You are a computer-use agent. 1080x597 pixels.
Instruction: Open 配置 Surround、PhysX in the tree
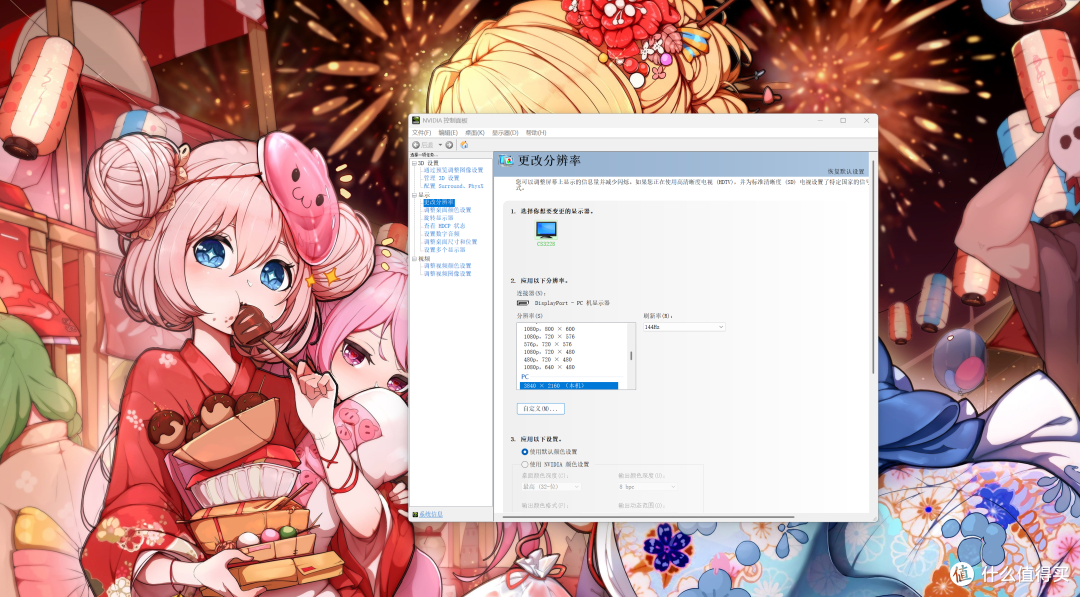pyautogui.click(x=453, y=186)
